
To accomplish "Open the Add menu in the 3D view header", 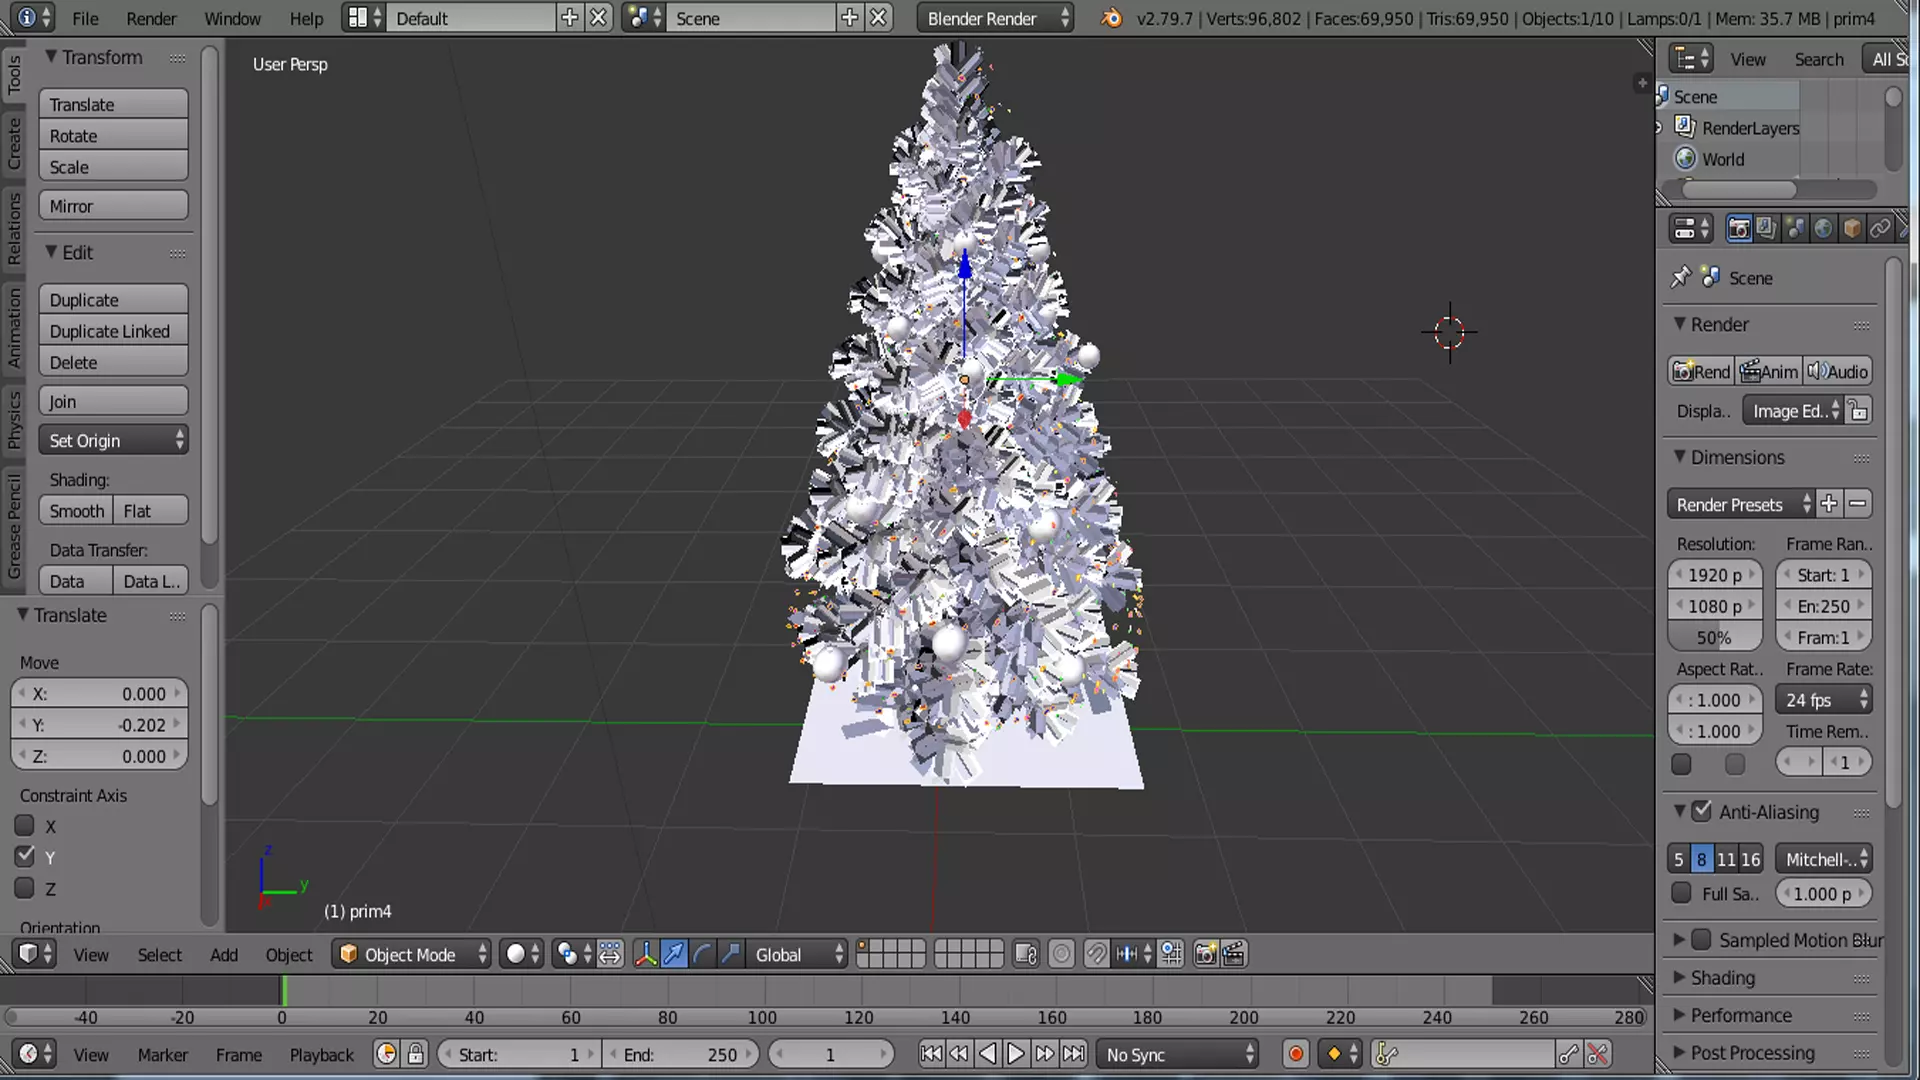I will pyautogui.click(x=224, y=954).
